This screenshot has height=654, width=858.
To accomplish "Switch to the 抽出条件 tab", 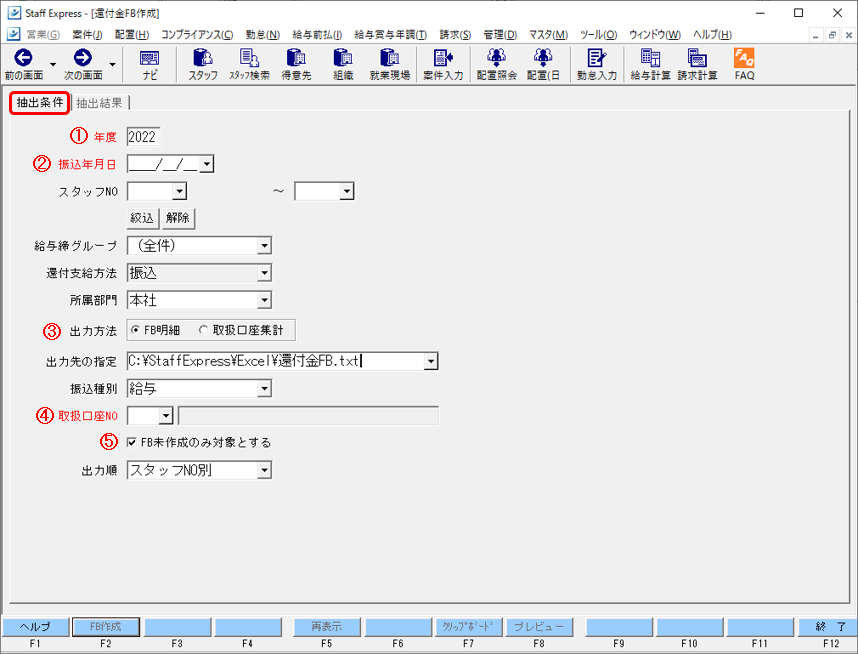I will pyautogui.click(x=39, y=102).
